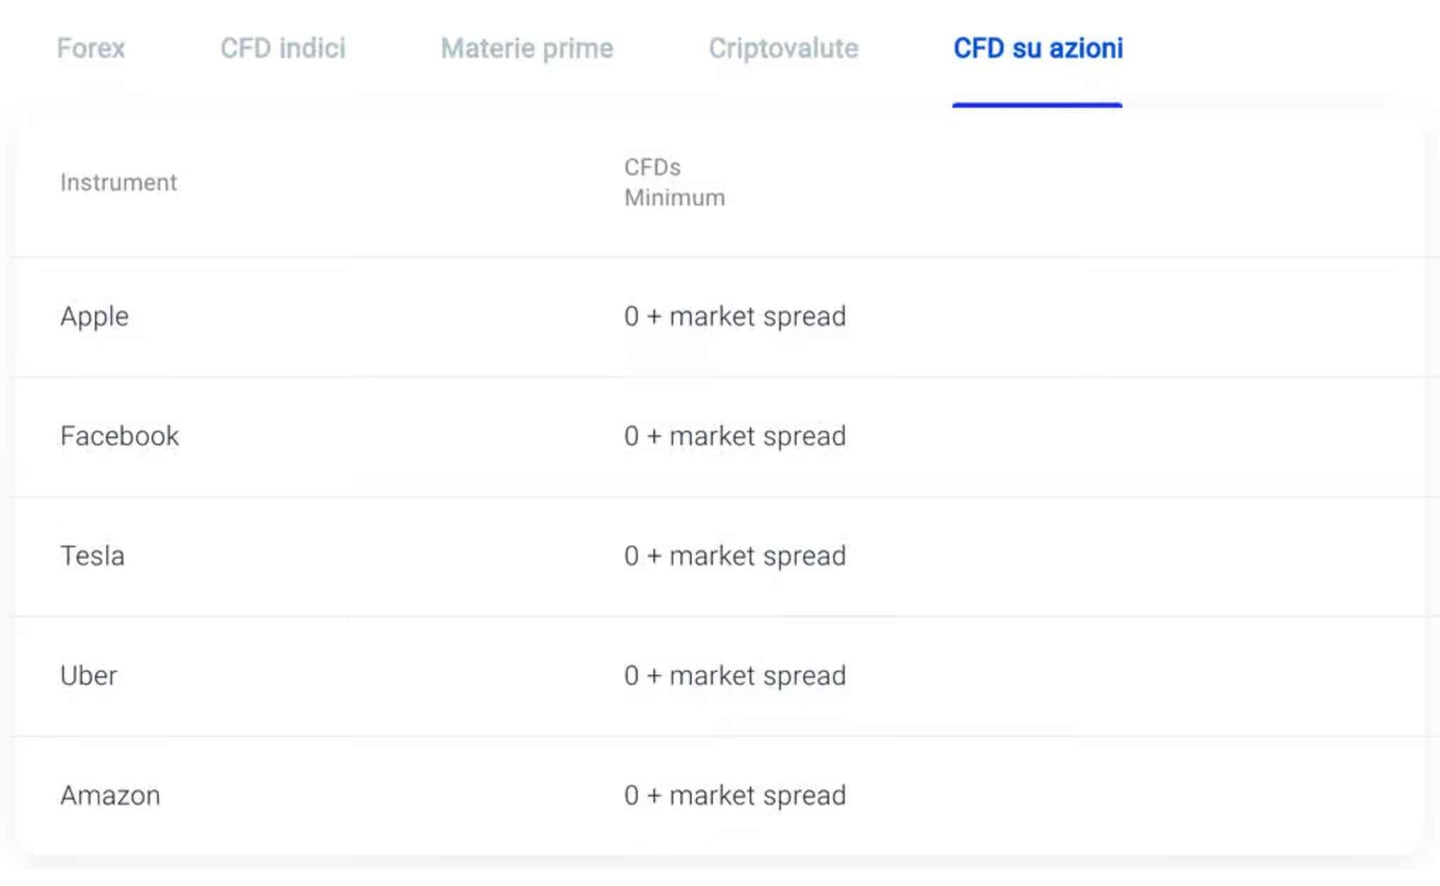Click Tesla's market spread value
Viewport: 1440px width, 886px height.
735,556
